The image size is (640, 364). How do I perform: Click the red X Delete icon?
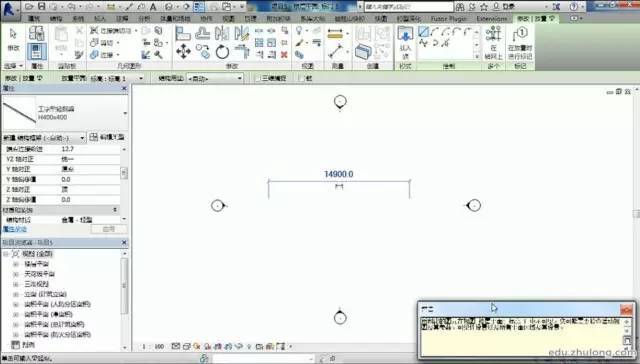(284, 54)
